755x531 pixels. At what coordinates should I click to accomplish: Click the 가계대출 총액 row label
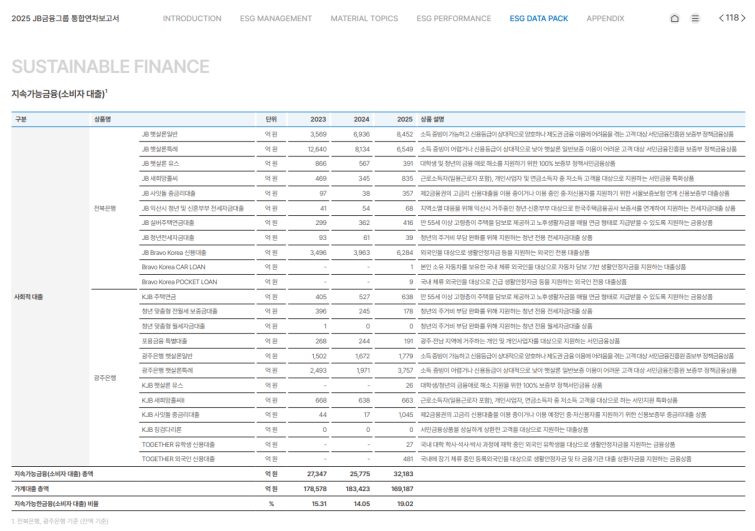pyautogui.click(x=32, y=489)
